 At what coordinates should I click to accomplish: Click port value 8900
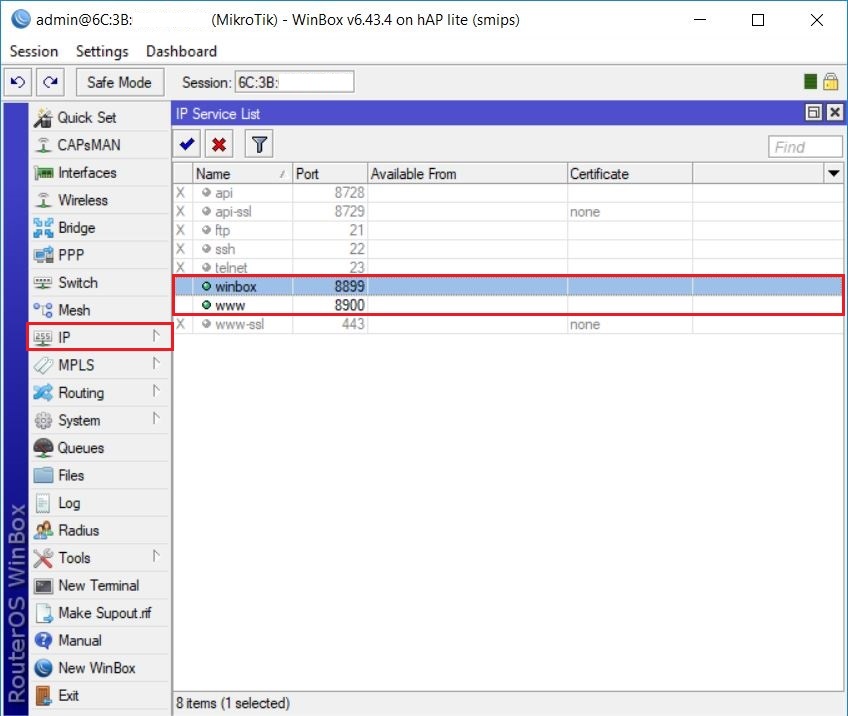(x=349, y=305)
